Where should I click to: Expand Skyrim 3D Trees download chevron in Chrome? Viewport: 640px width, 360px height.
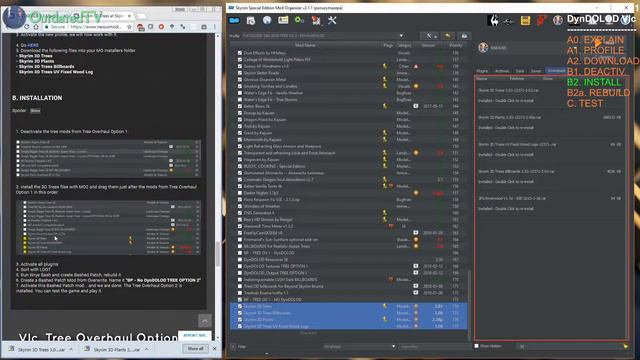71,349
